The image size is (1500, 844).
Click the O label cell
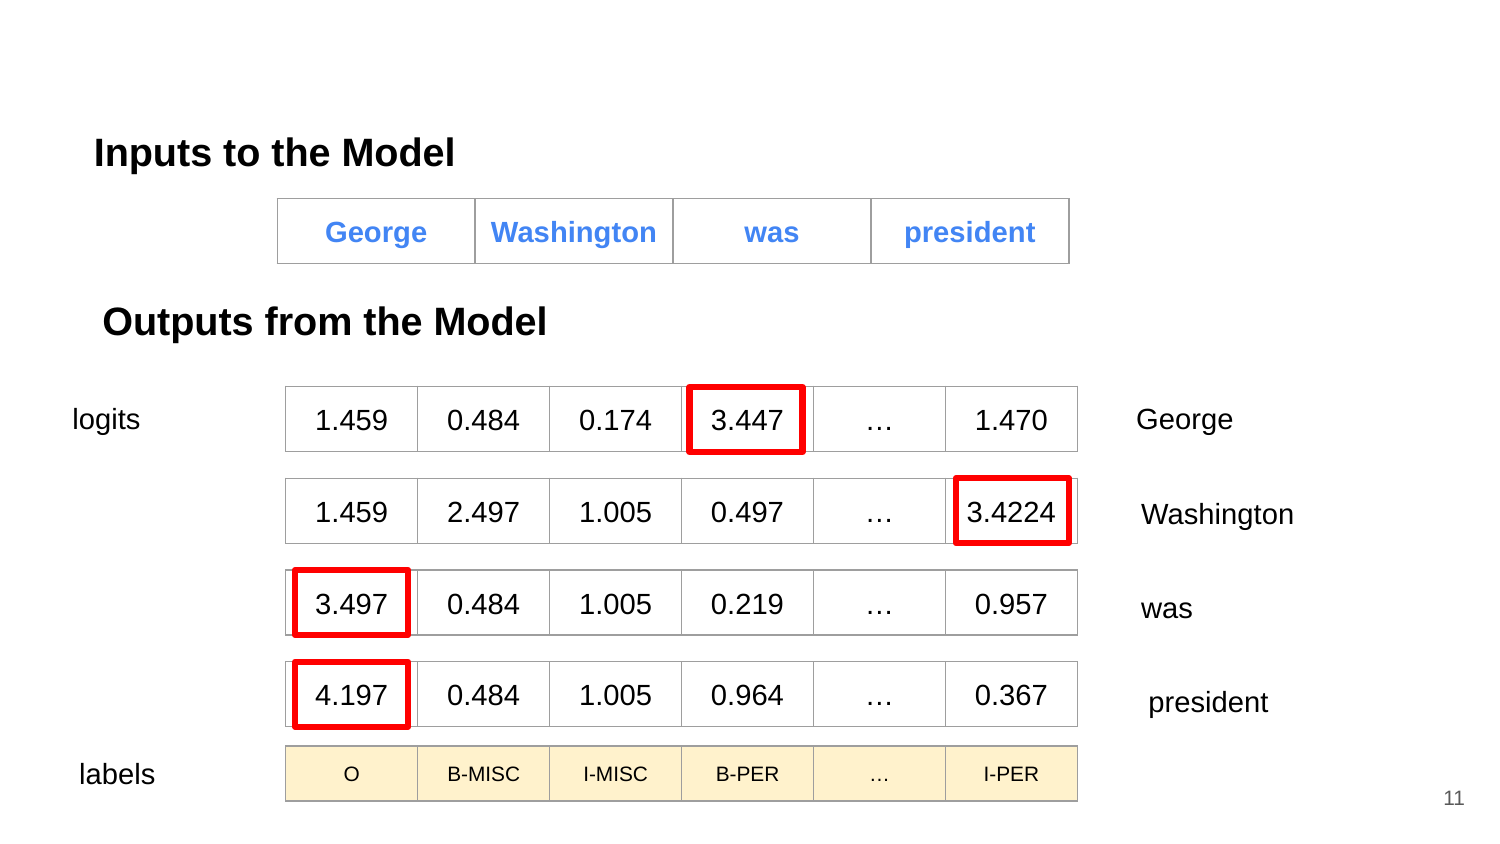point(351,774)
